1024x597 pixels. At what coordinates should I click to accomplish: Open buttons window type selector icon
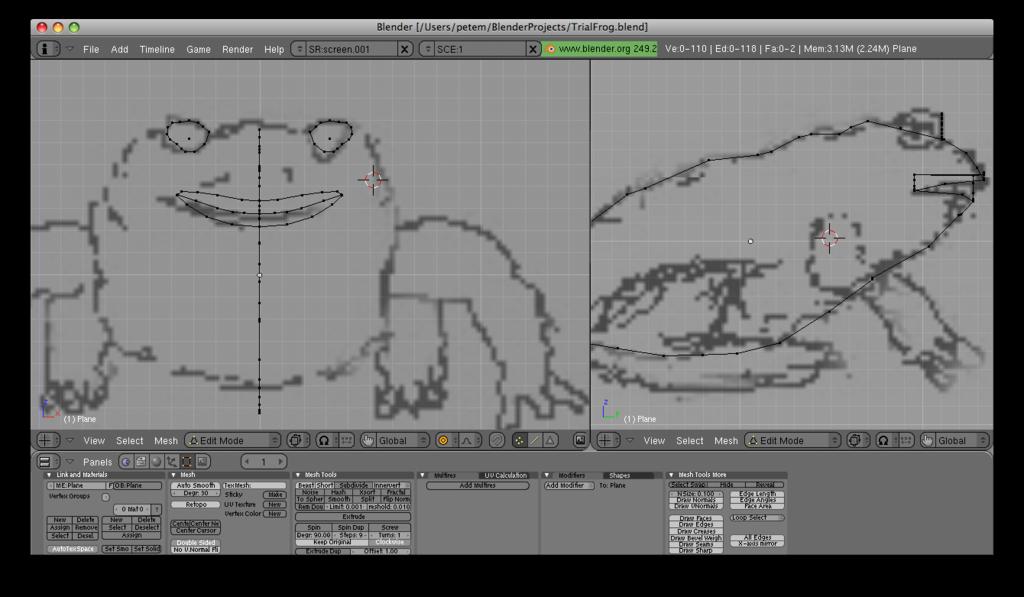[46, 461]
